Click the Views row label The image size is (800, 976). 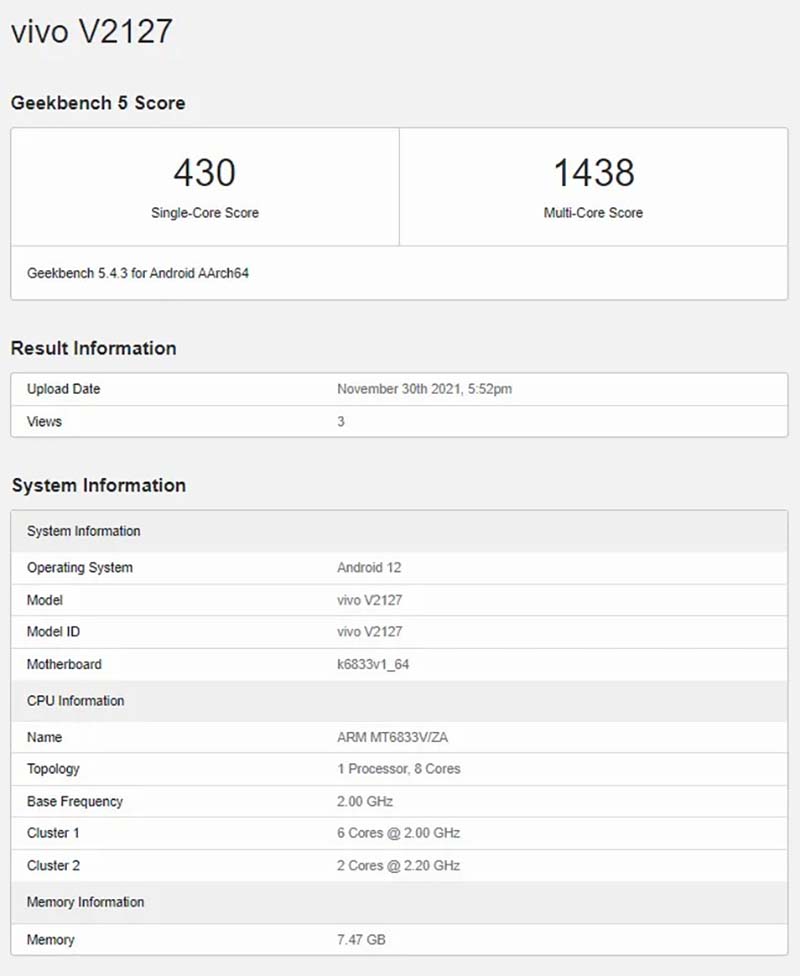(44, 421)
